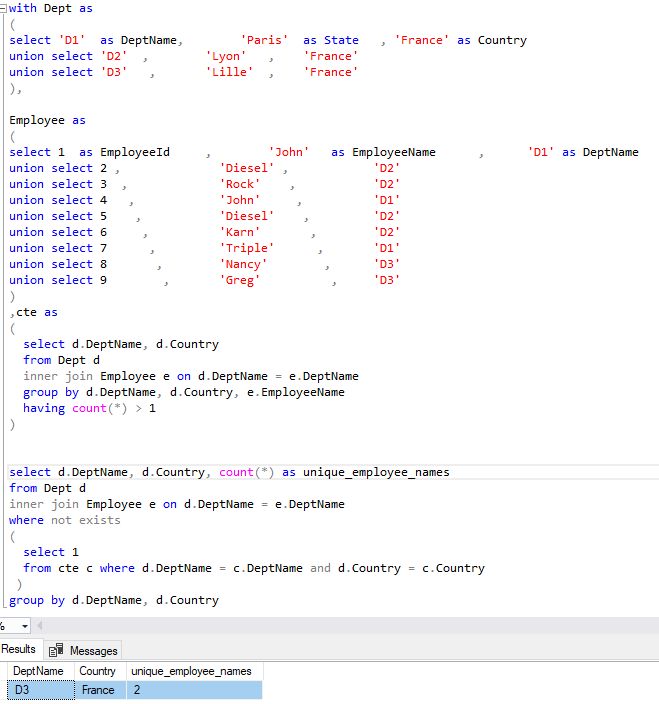Click the 'Nancy' employee name literal
This screenshot has width=659, height=704.
pyautogui.click(x=243, y=264)
